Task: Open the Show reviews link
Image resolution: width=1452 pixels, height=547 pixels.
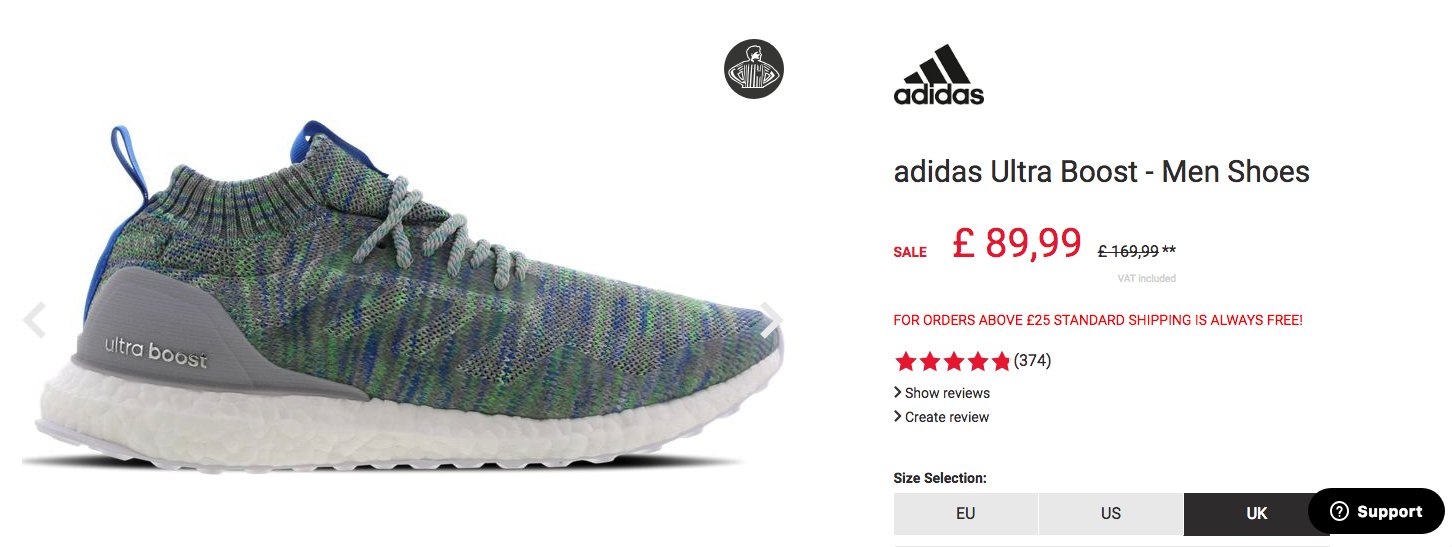Action: [x=947, y=393]
